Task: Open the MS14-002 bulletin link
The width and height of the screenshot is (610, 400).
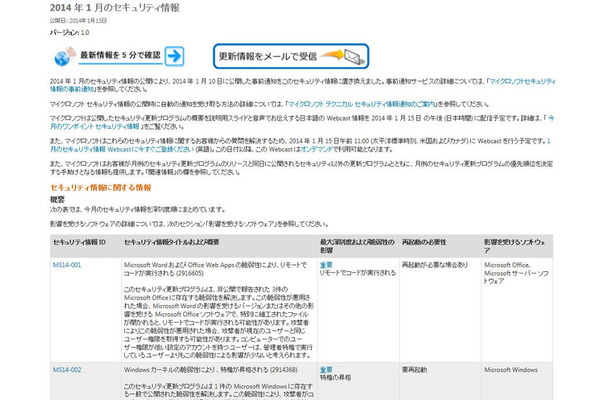Action: pos(66,369)
